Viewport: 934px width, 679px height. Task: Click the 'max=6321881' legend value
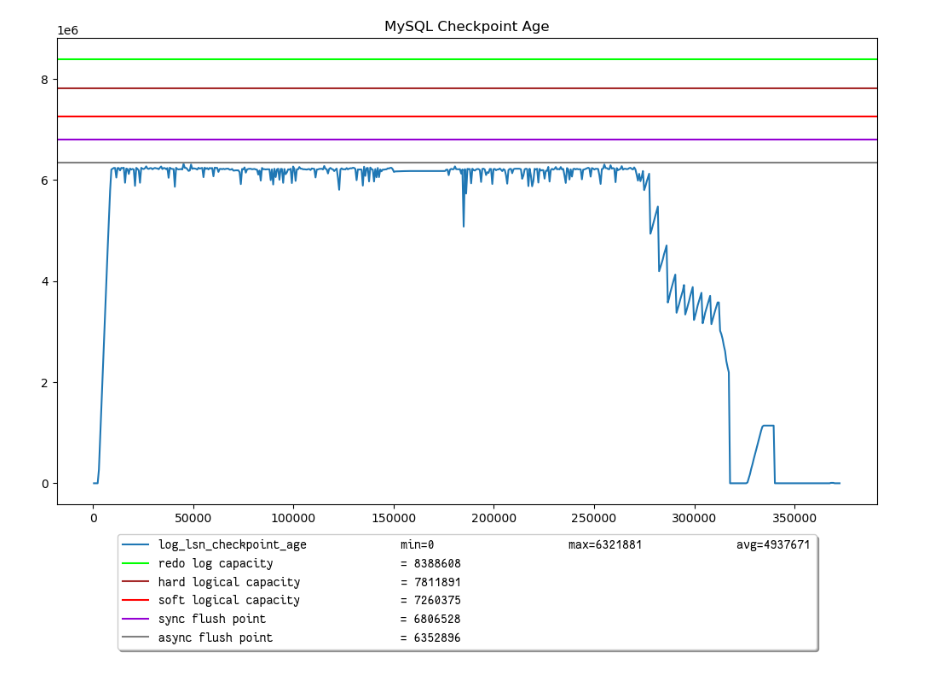605,544
